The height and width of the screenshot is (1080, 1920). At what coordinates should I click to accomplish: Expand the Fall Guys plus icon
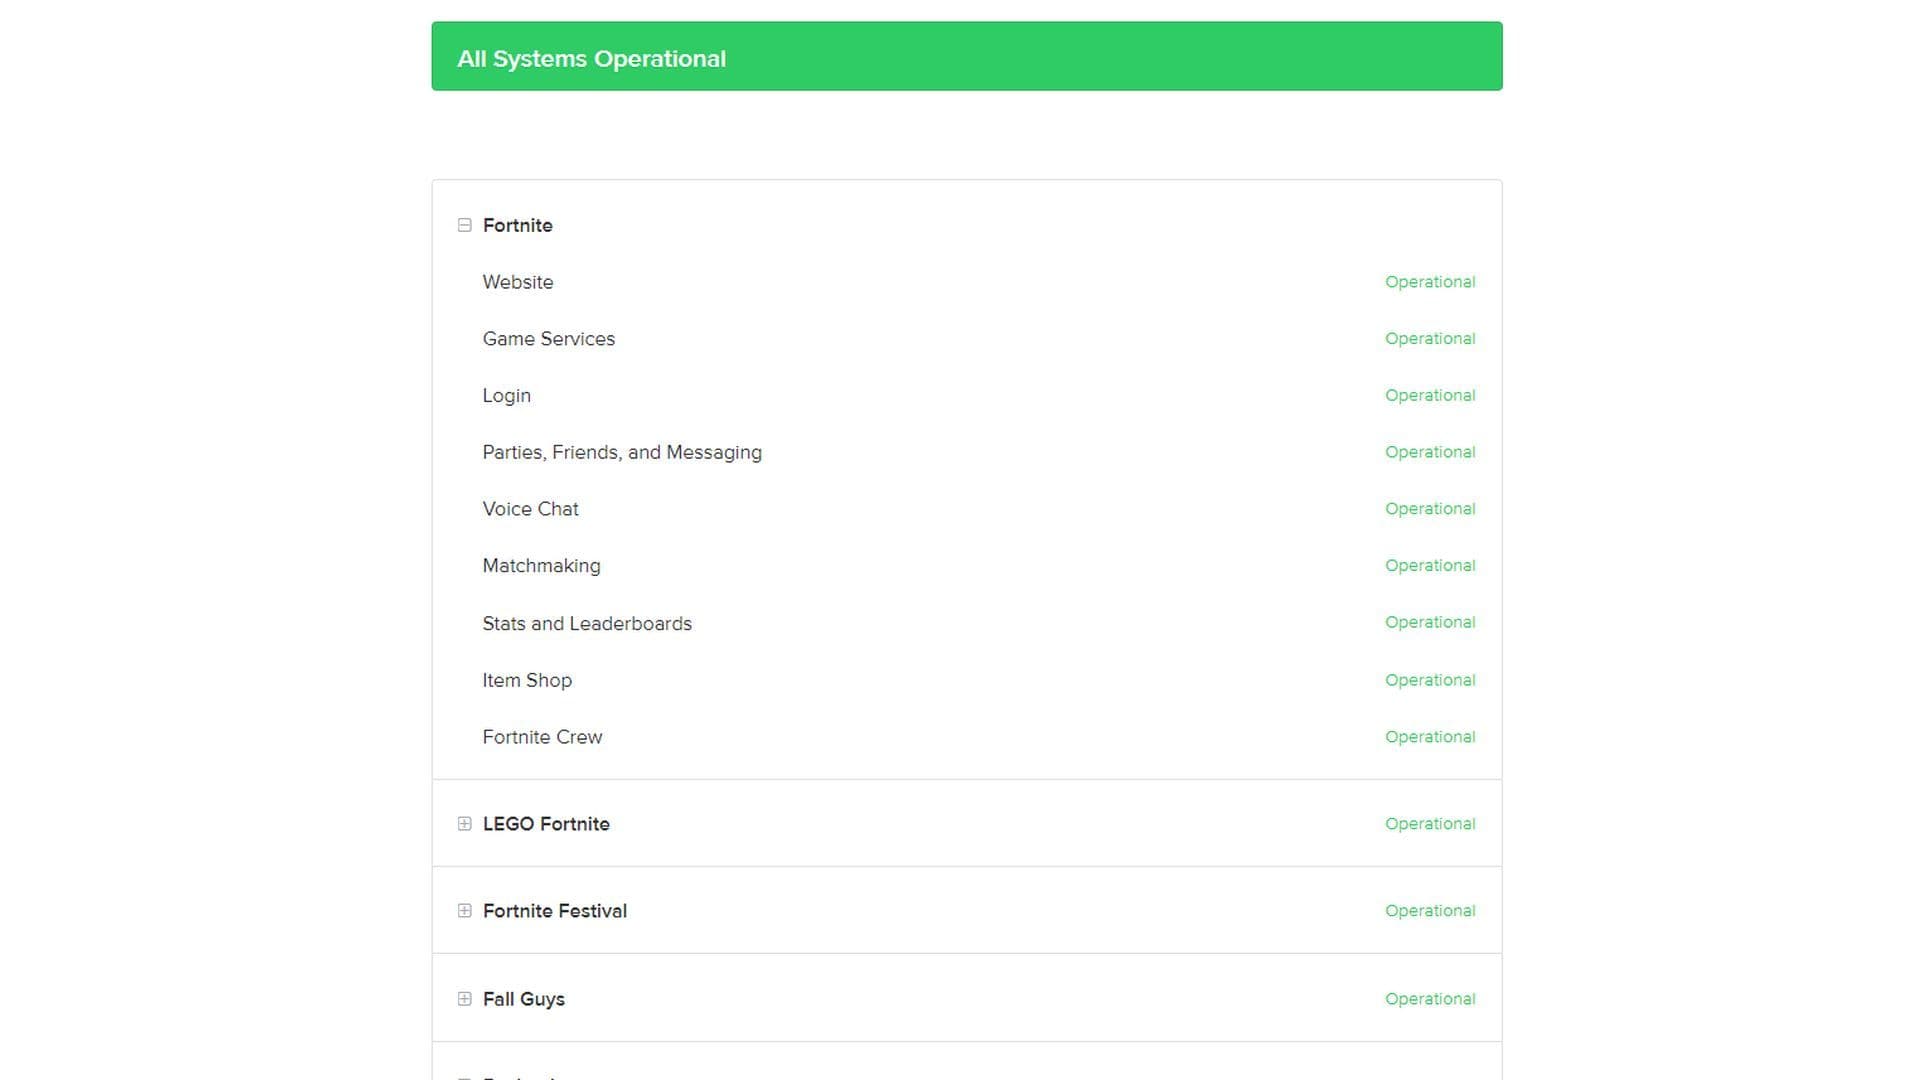(x=464, y=999)
